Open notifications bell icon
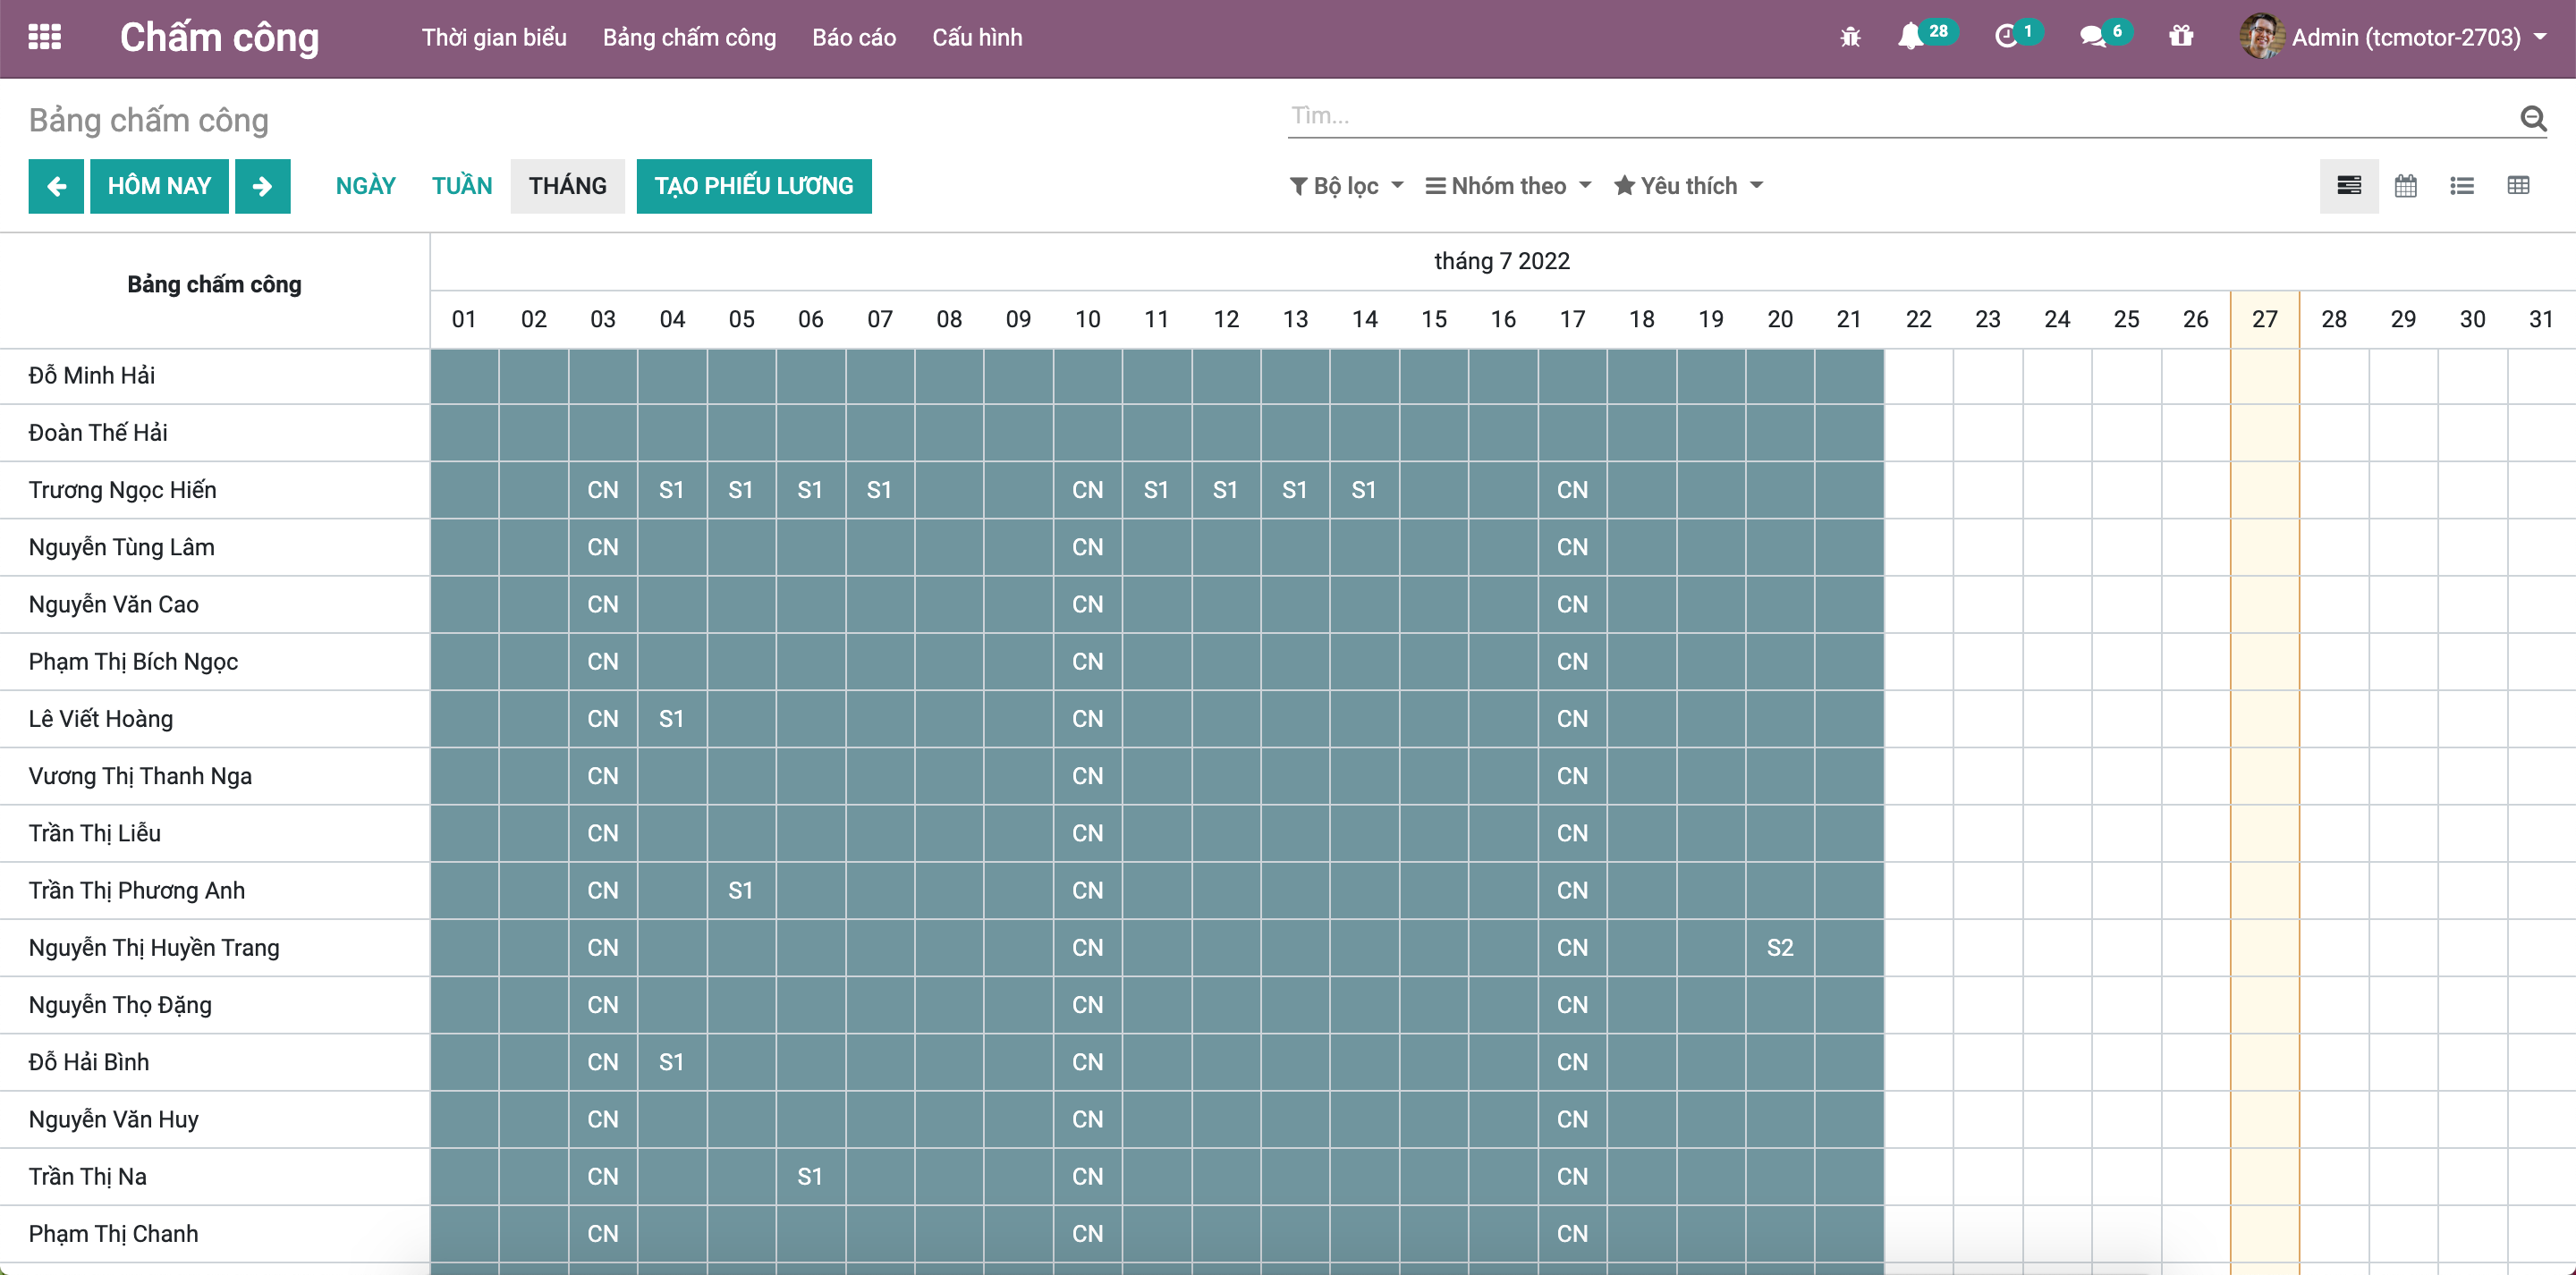The height and width of the screenshot is (1275, 2576). tap(1910, 37)
